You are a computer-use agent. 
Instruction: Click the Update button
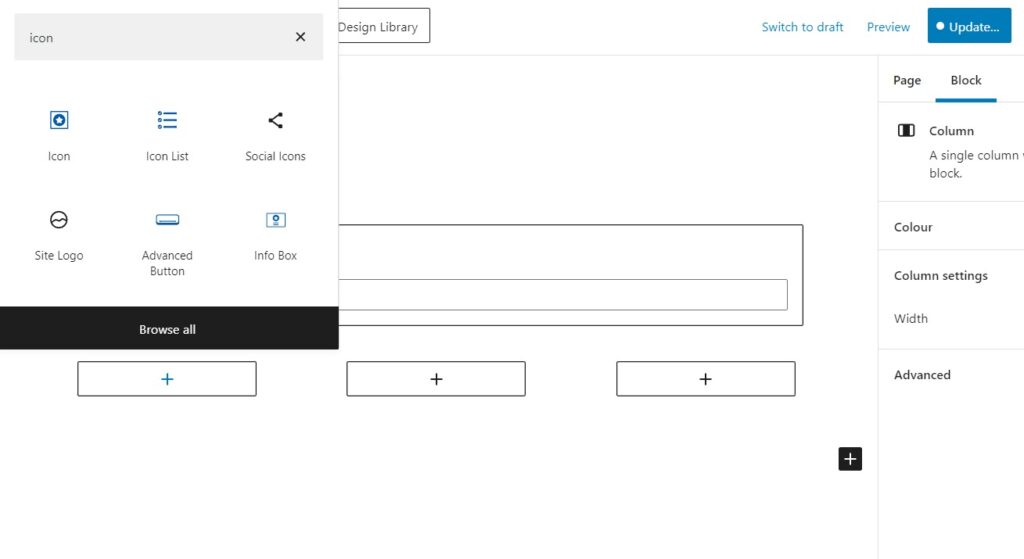[968, 27]
